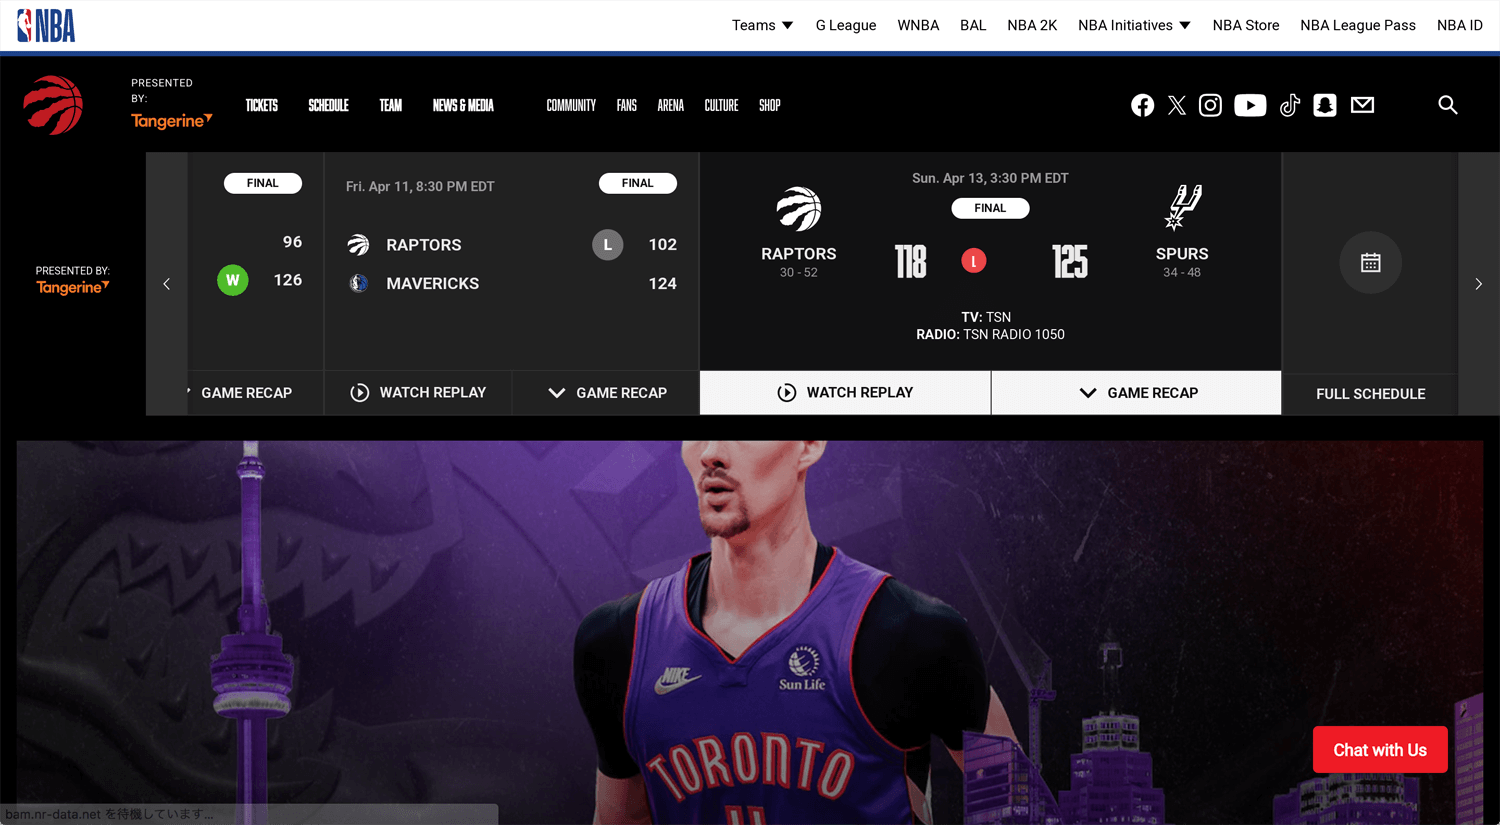Viewport: 1500px width, 825px height.
Task: Open the Tickets menu item
Action: pyautogui.click(x=262, y=105)
